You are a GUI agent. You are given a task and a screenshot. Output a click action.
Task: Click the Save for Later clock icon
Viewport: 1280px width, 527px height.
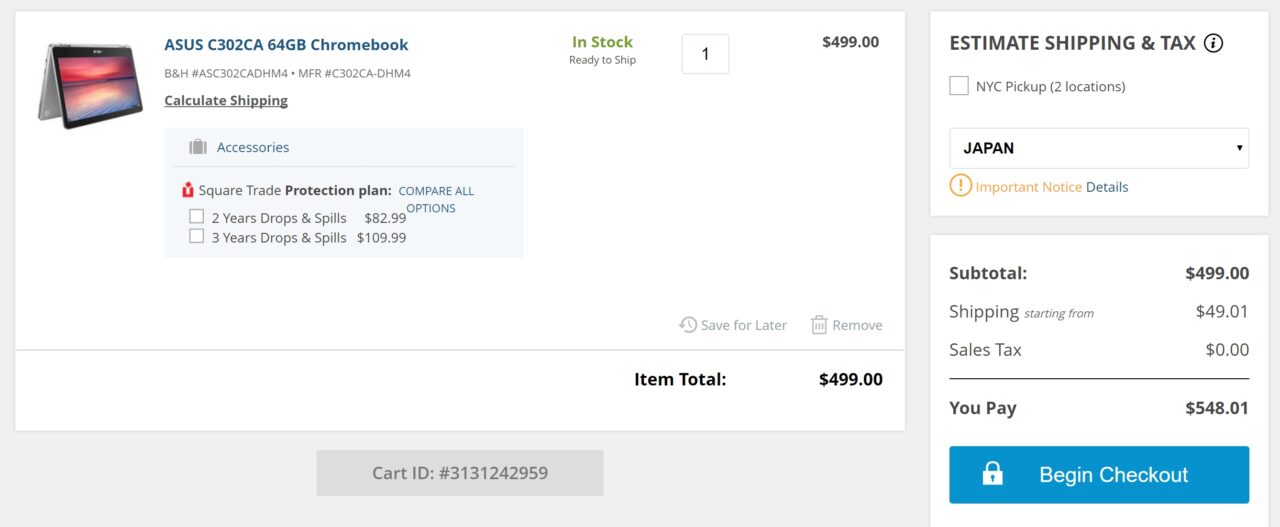point(688,325)
